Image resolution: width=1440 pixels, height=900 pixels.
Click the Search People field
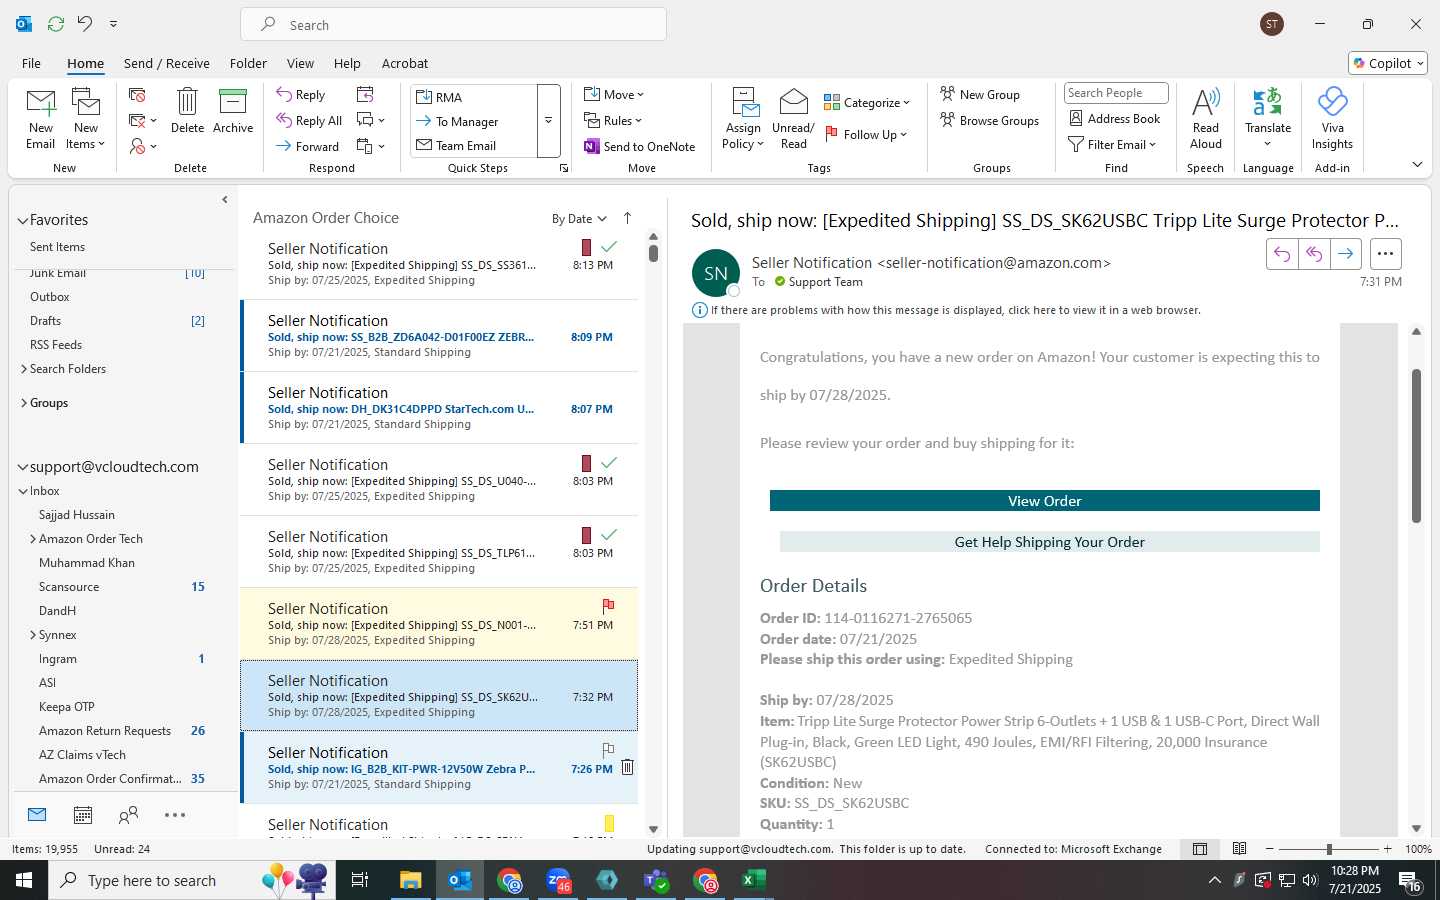click(1116, 93)
